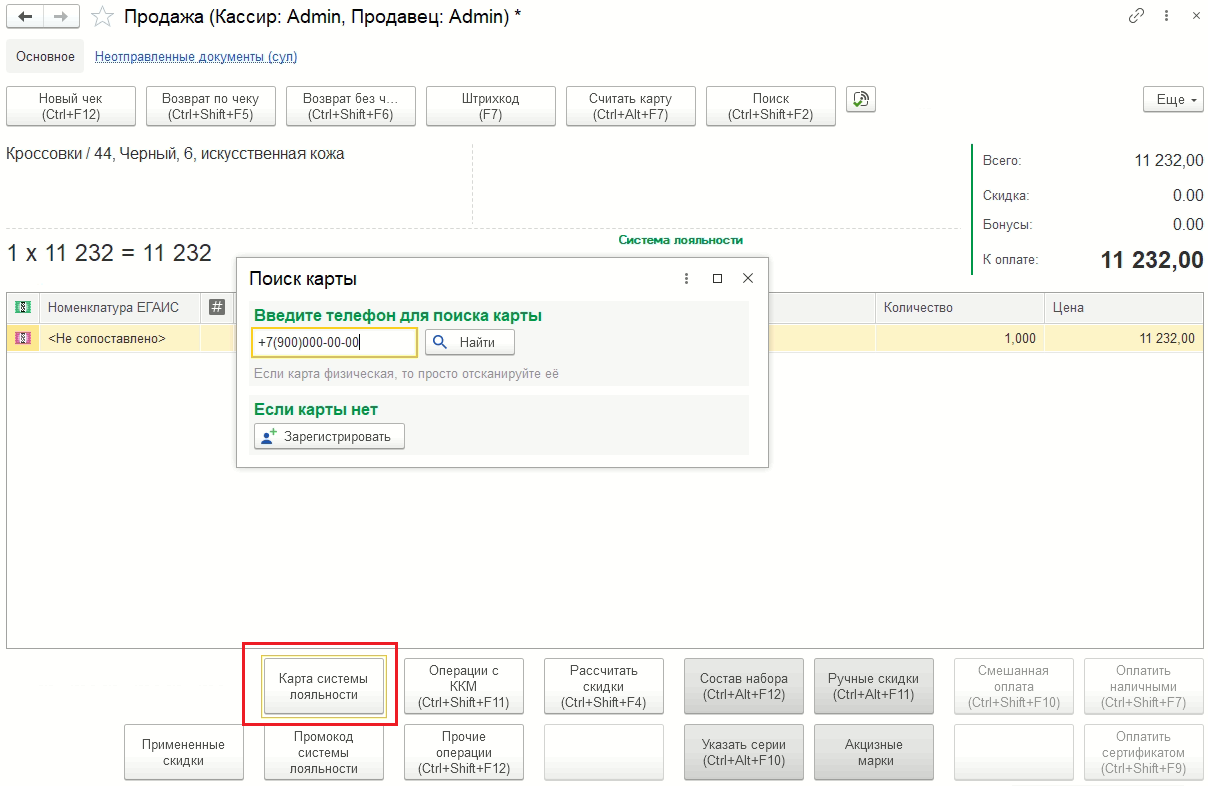Close the Поиск карты dialog
The width and height of the screenshot is (1208, 786).
(747, 279)
